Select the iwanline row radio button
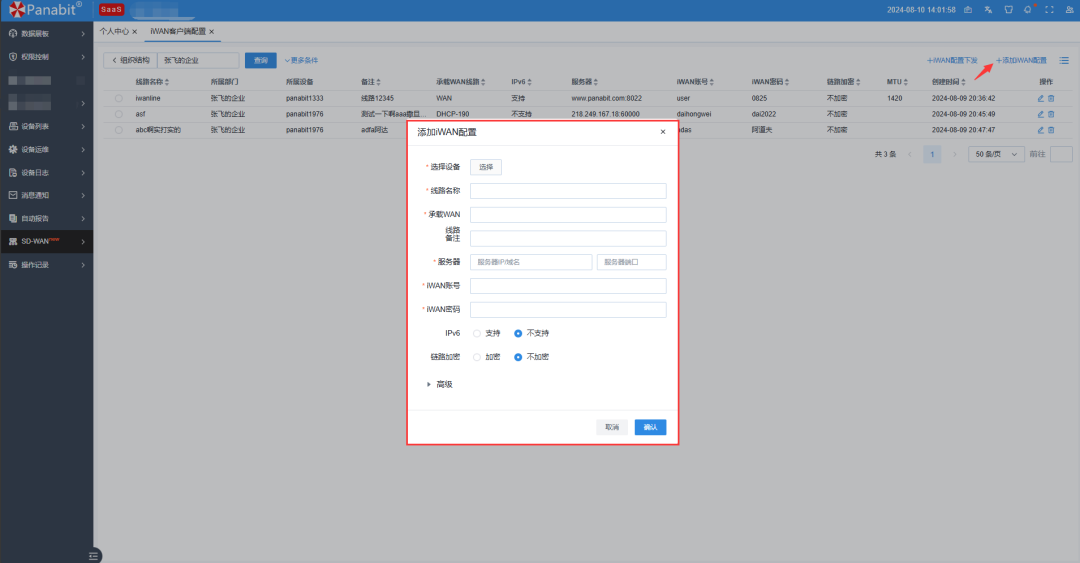1080x563 pixels. click(x=118, y=99)
